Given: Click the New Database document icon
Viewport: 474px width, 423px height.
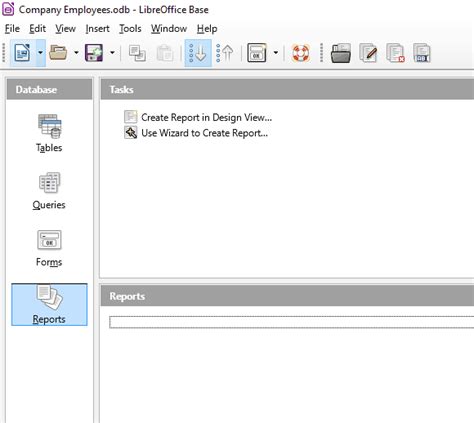Looking at the screenshot, I should coord(22,53).
